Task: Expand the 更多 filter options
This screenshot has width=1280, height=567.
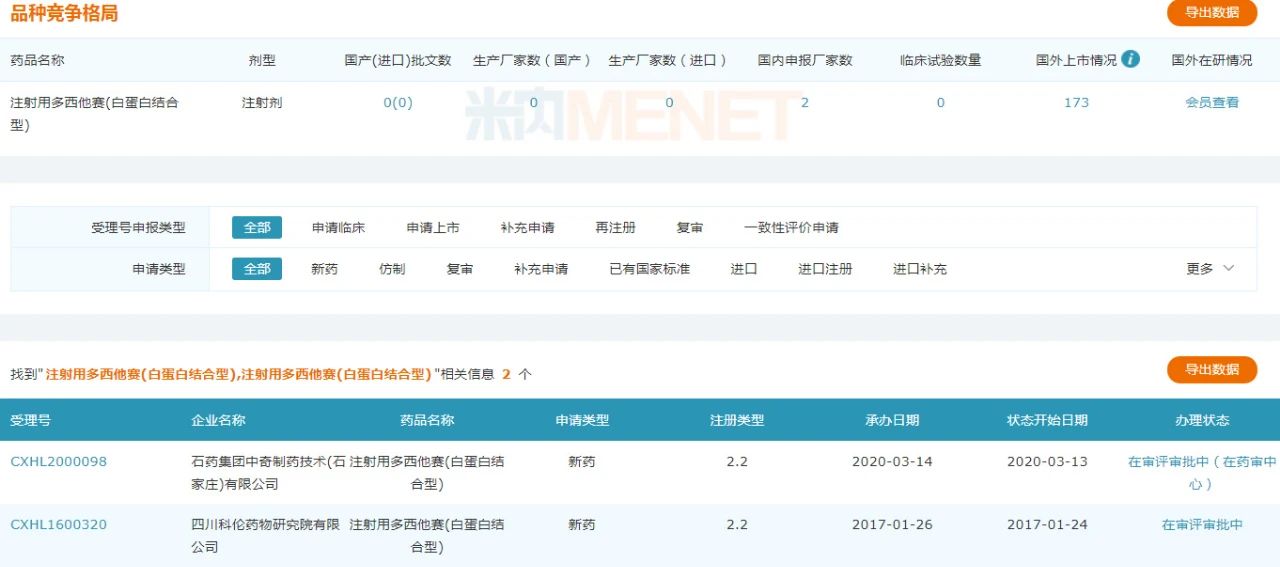Action: 1210,269
